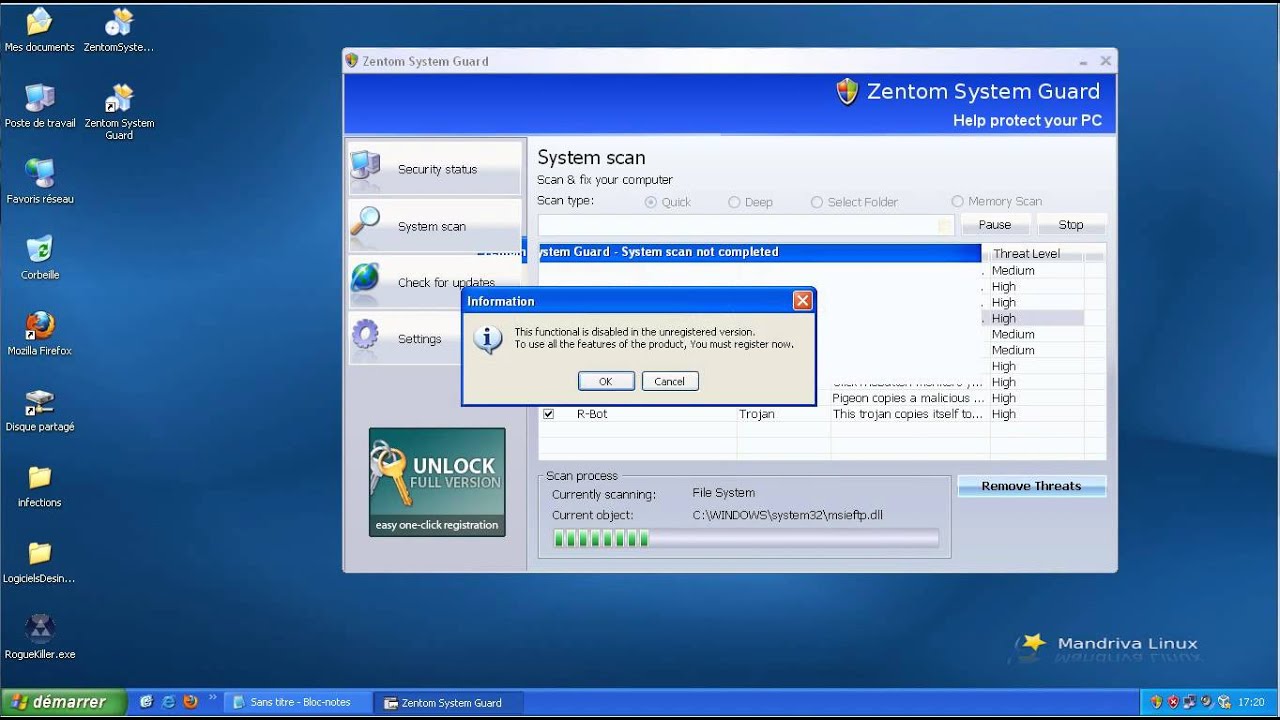Uncheck the R-Bot threat checkbox
Screen dimensions: 1280x720
pyautogui.click(x=548, y=414)
